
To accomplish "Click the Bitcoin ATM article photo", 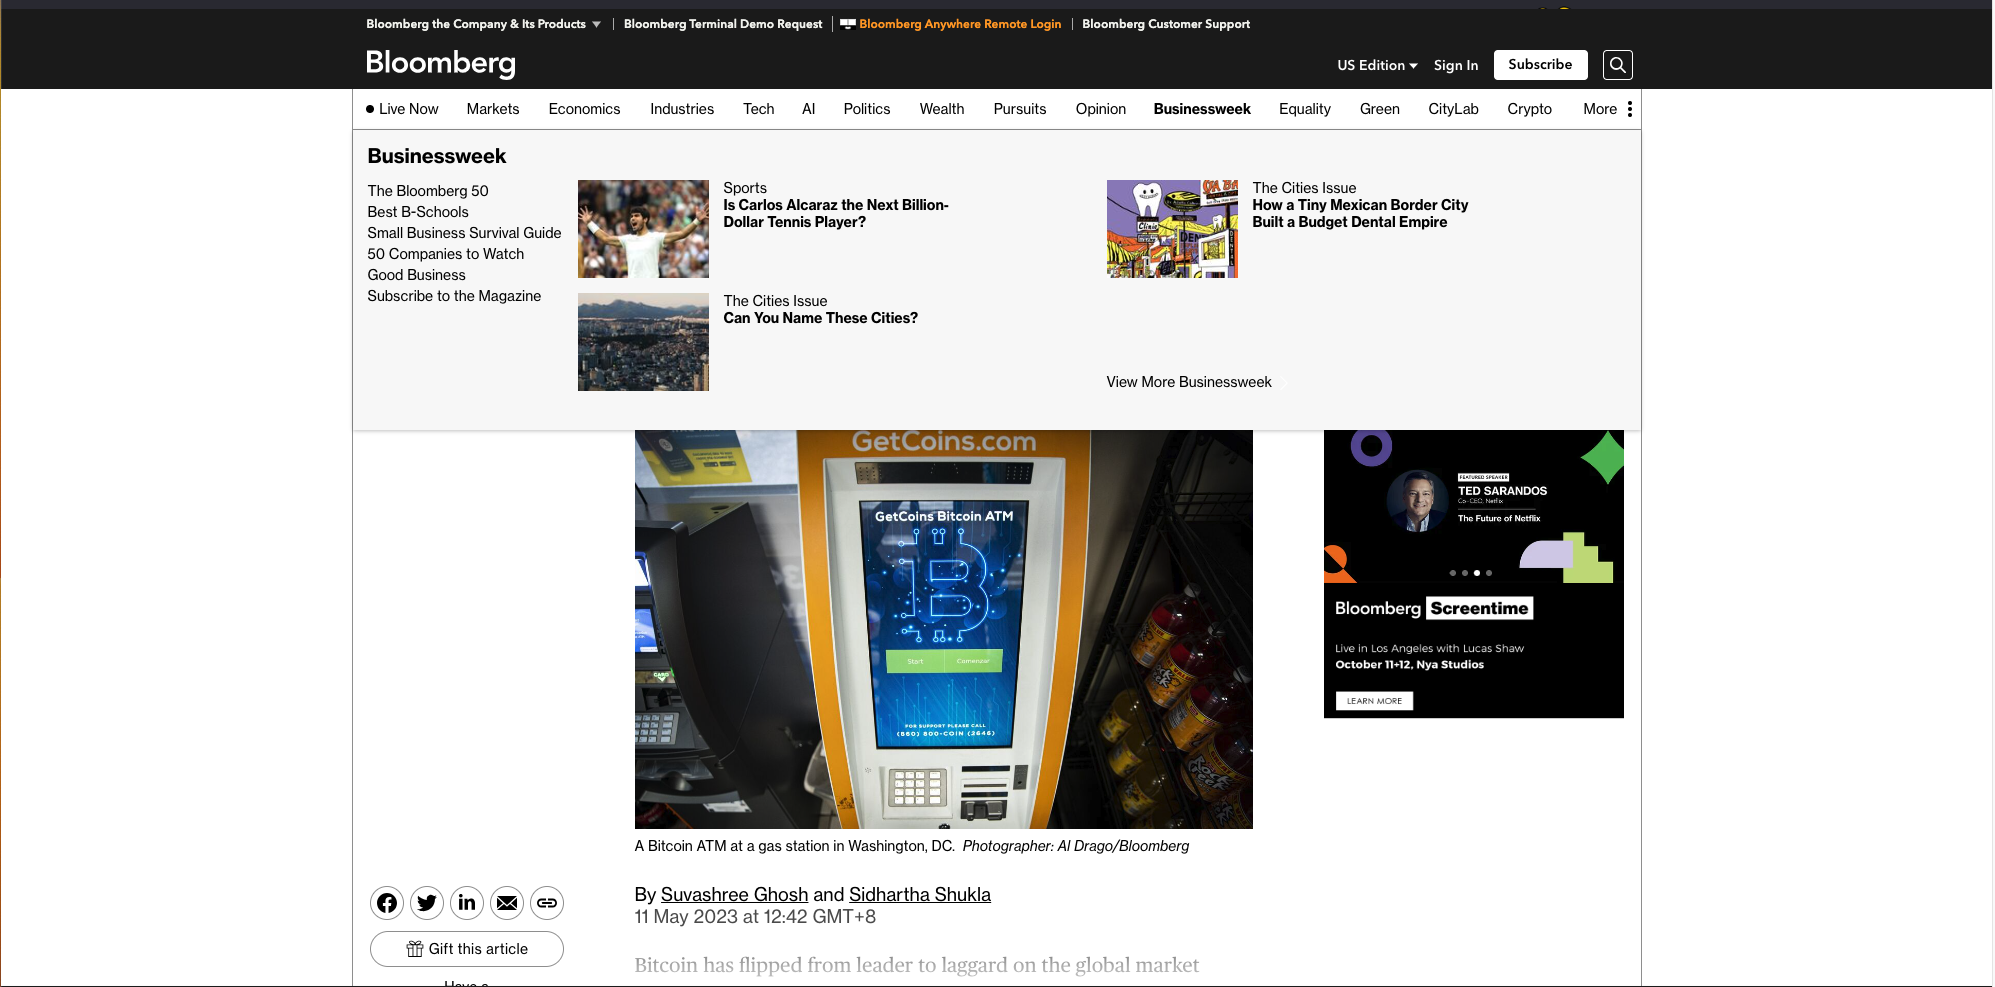I will coord(943,629).
